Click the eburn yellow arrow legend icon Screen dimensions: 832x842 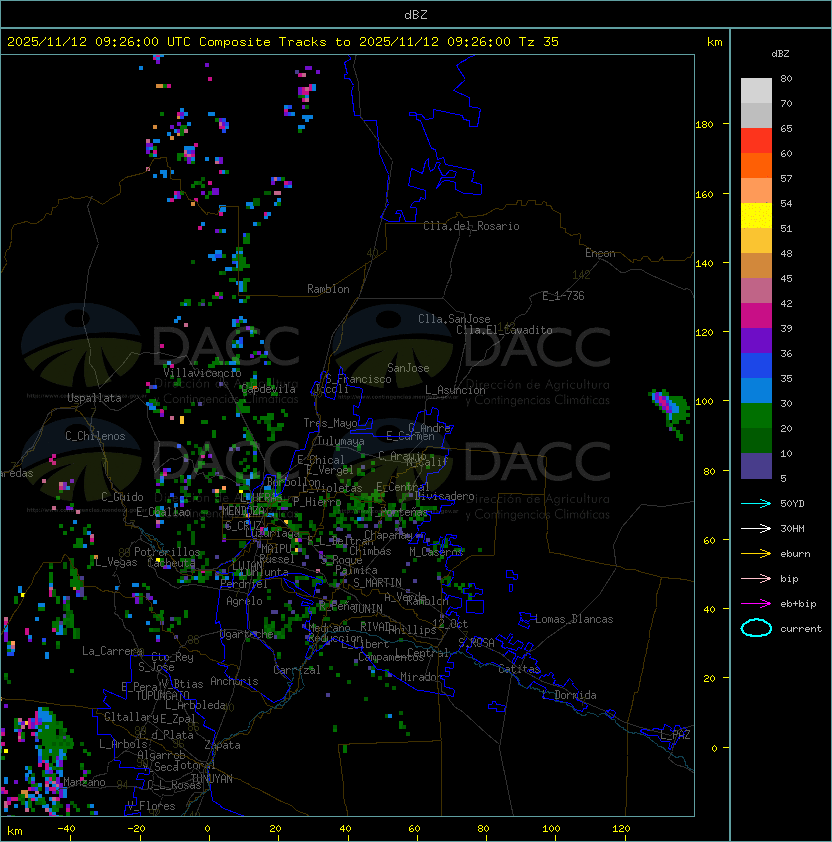pyautogui.click(x=756, y=554)
